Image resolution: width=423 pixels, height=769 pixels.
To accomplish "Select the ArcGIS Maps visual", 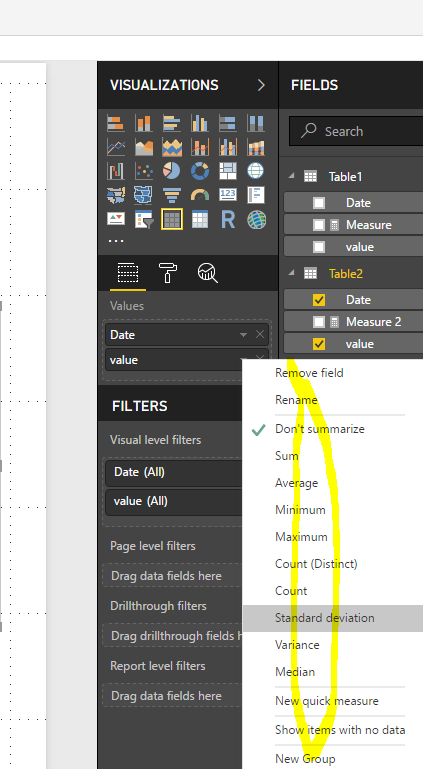I will point(255,219).
